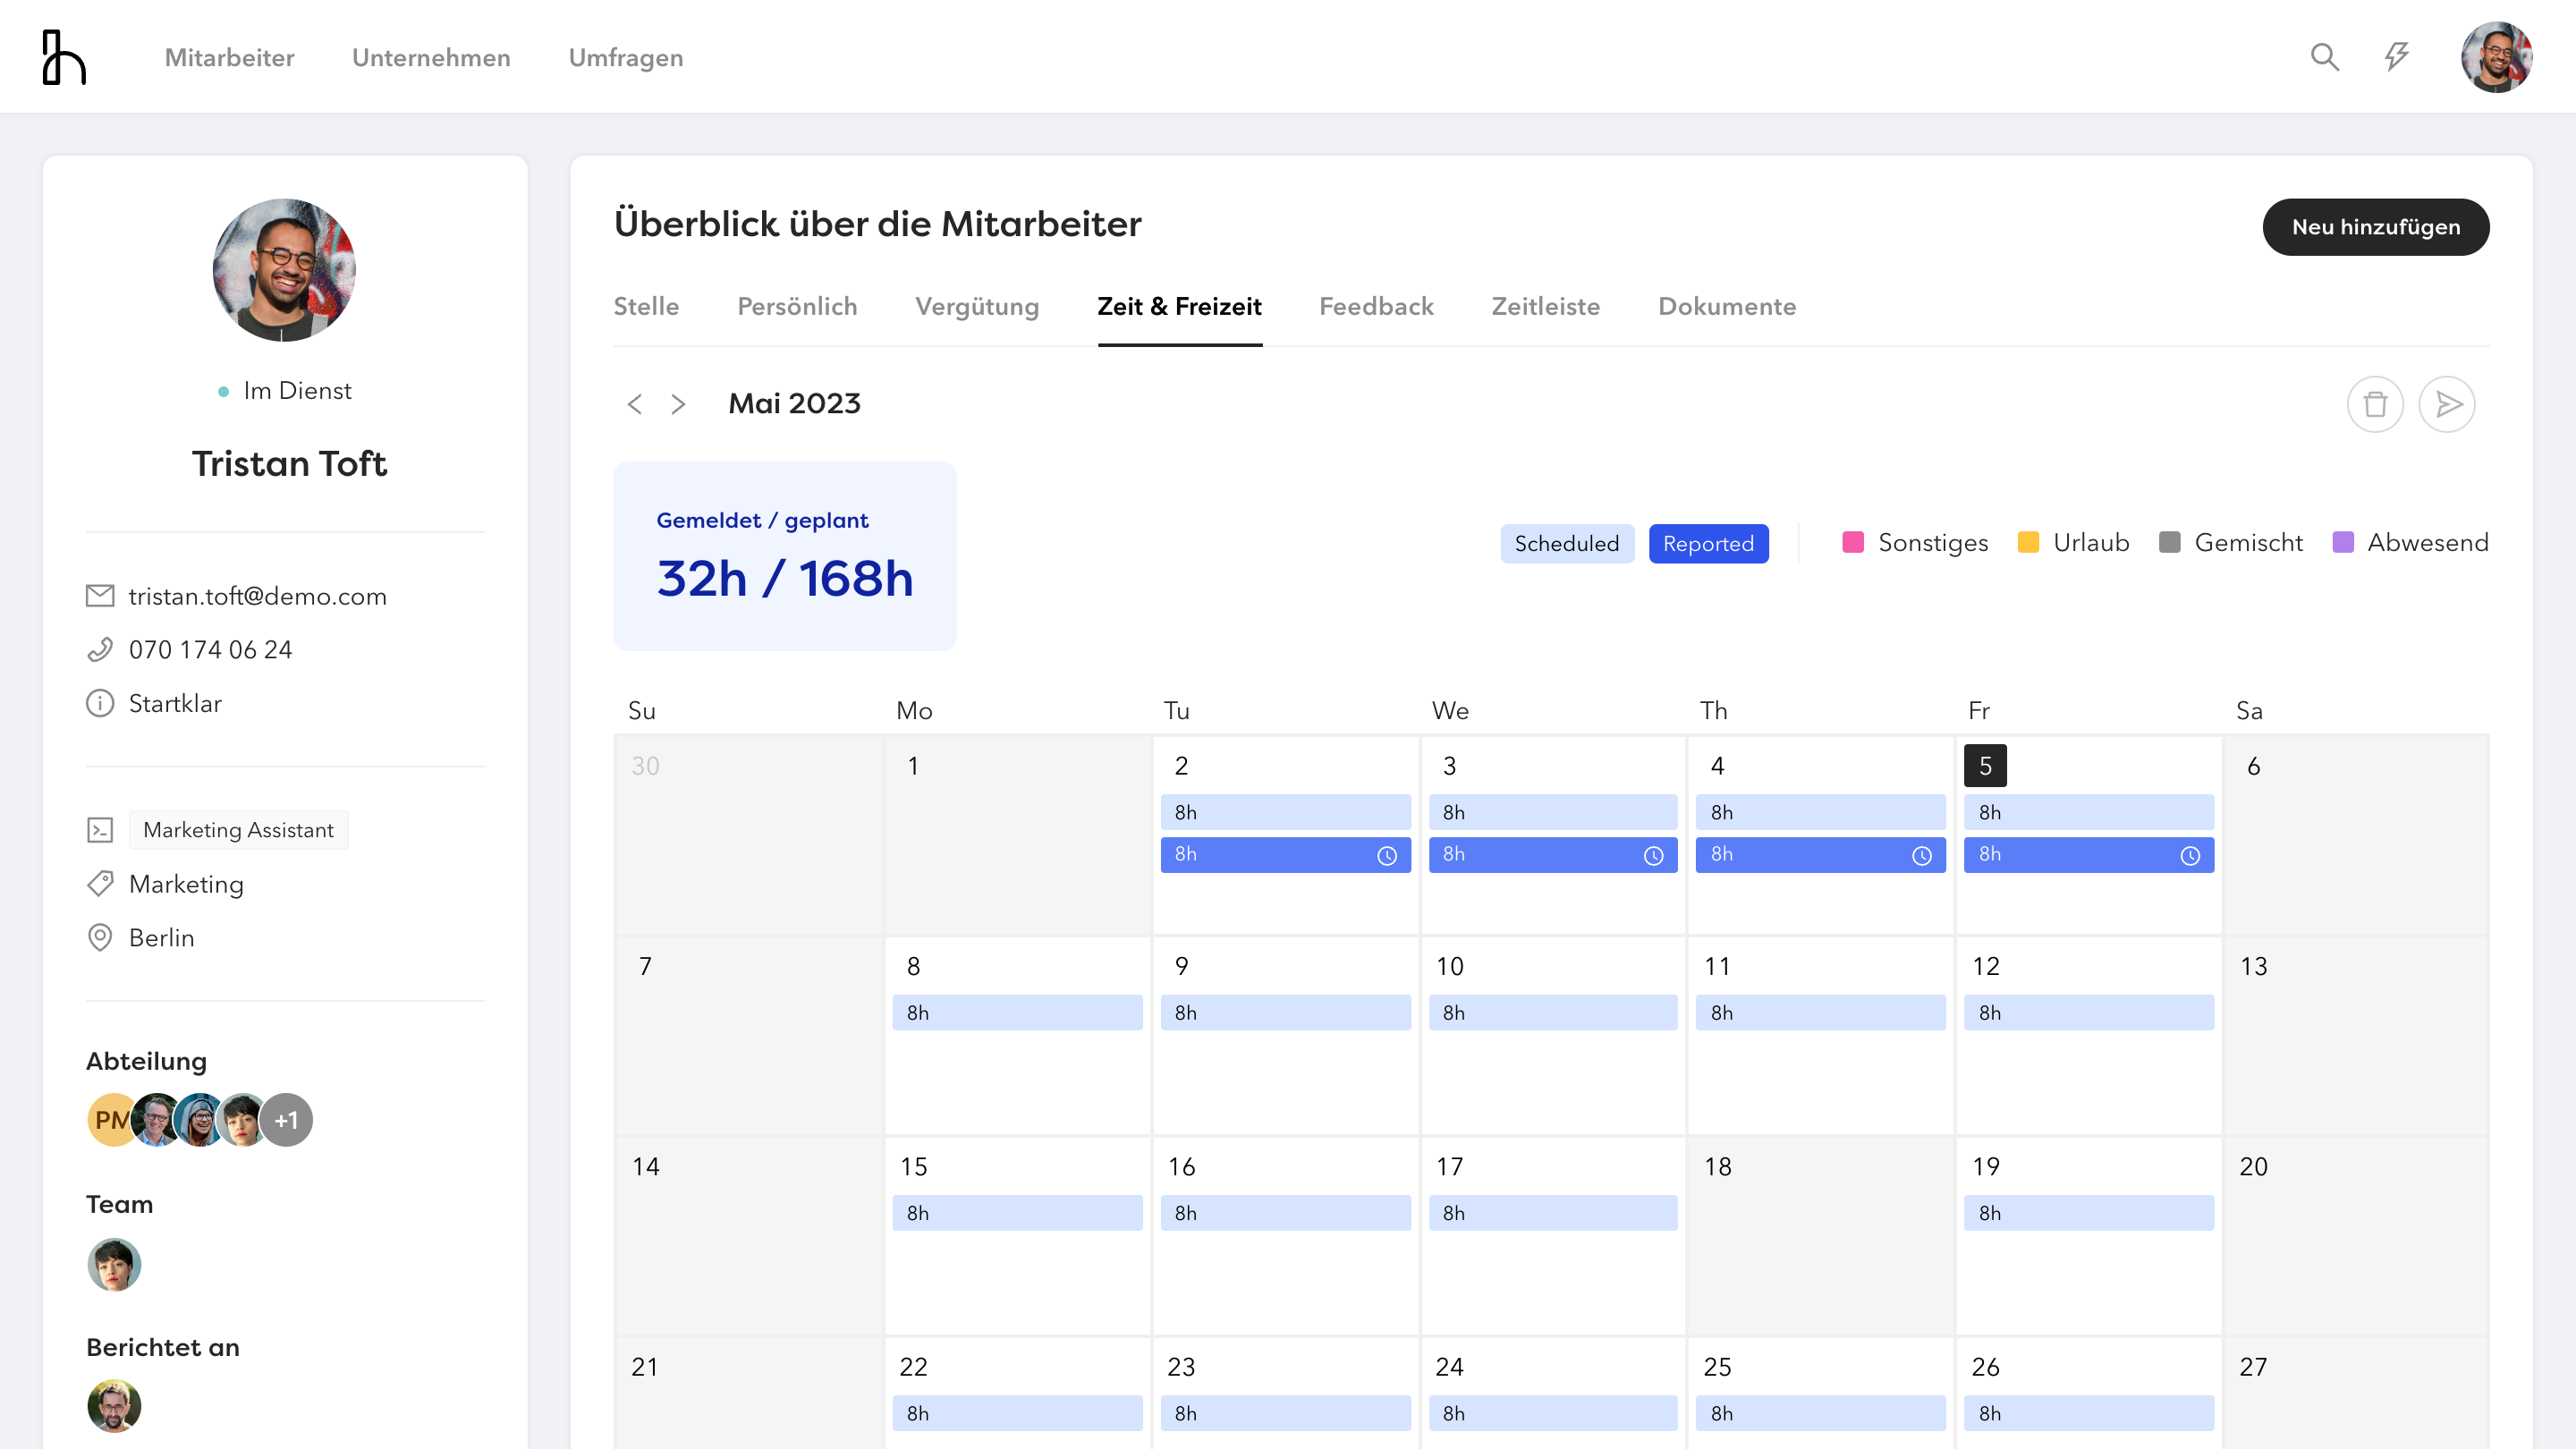Switch to the Zeitleiste tab

click(1545, 306)
